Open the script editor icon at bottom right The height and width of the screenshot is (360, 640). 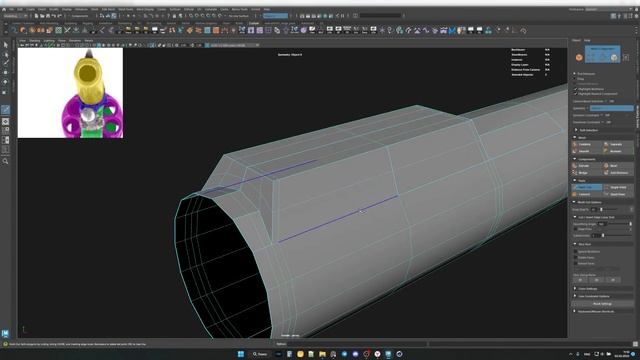click(636, 344)
